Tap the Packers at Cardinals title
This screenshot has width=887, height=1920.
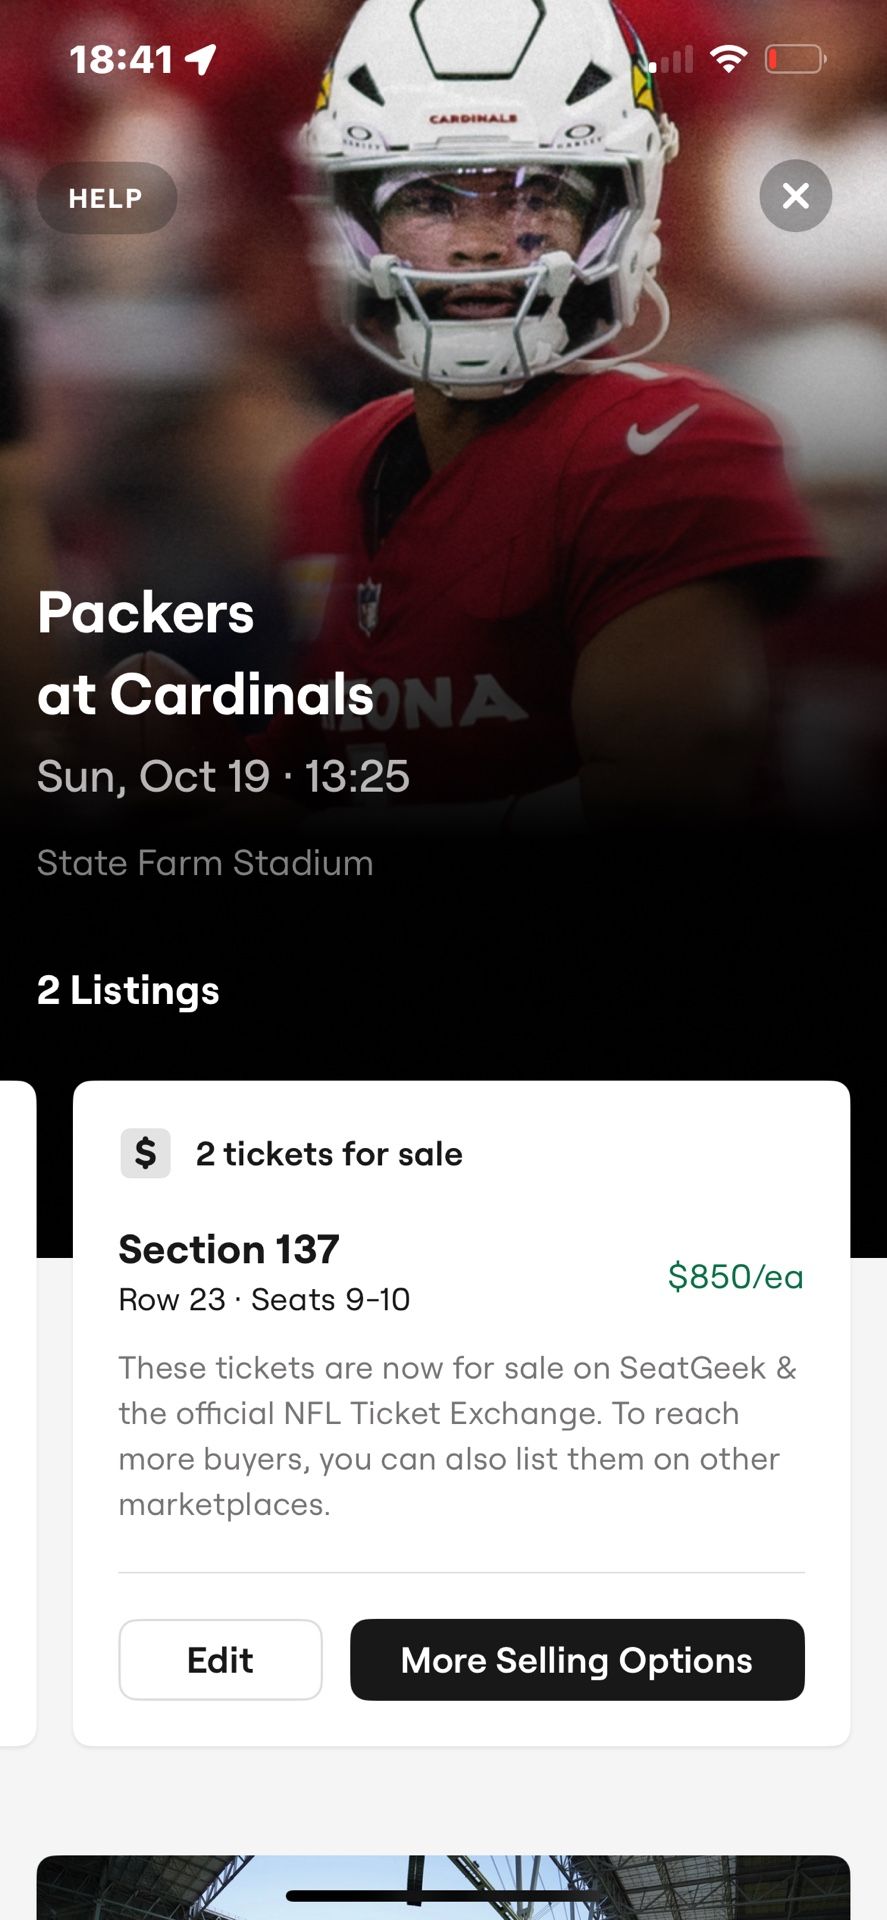[x=205, y=653]
